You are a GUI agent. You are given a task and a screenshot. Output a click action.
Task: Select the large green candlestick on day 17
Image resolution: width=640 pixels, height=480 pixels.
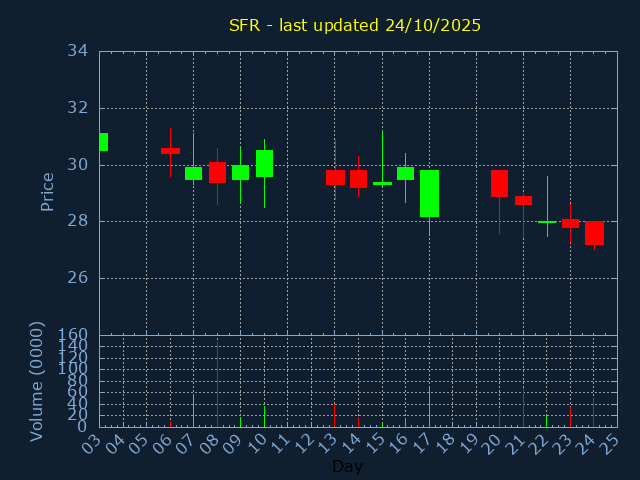coord(429,193)
